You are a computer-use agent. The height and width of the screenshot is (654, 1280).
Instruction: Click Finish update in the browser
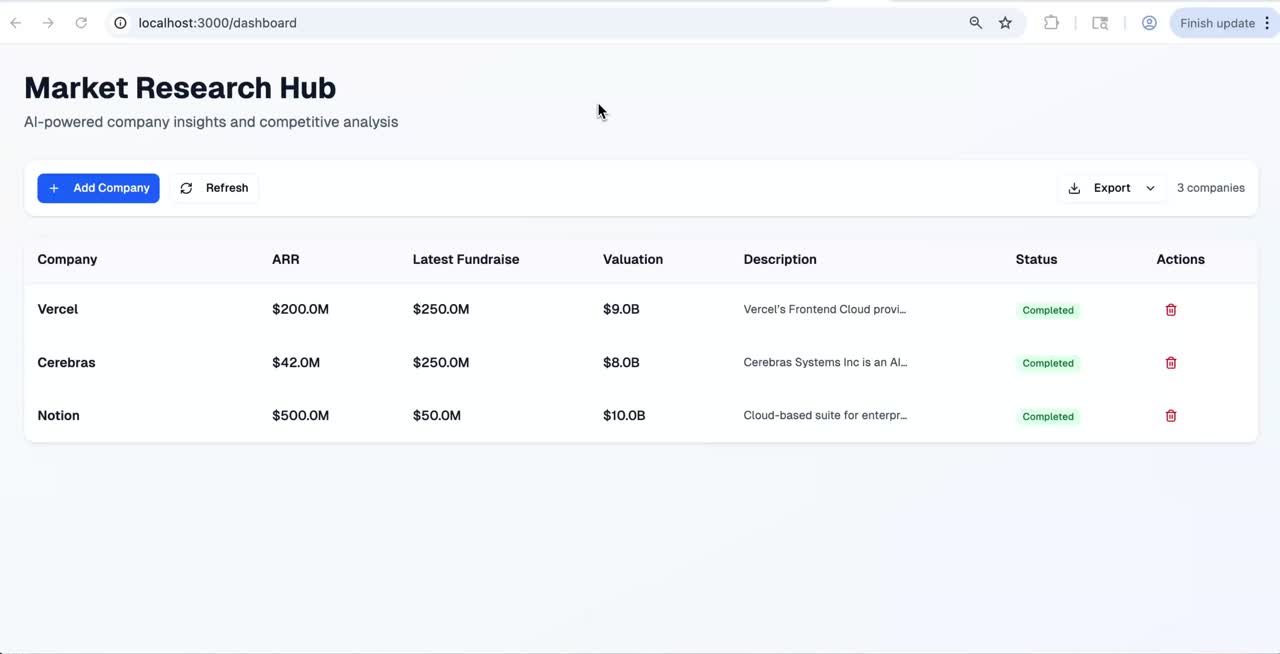click(1217, 23)
